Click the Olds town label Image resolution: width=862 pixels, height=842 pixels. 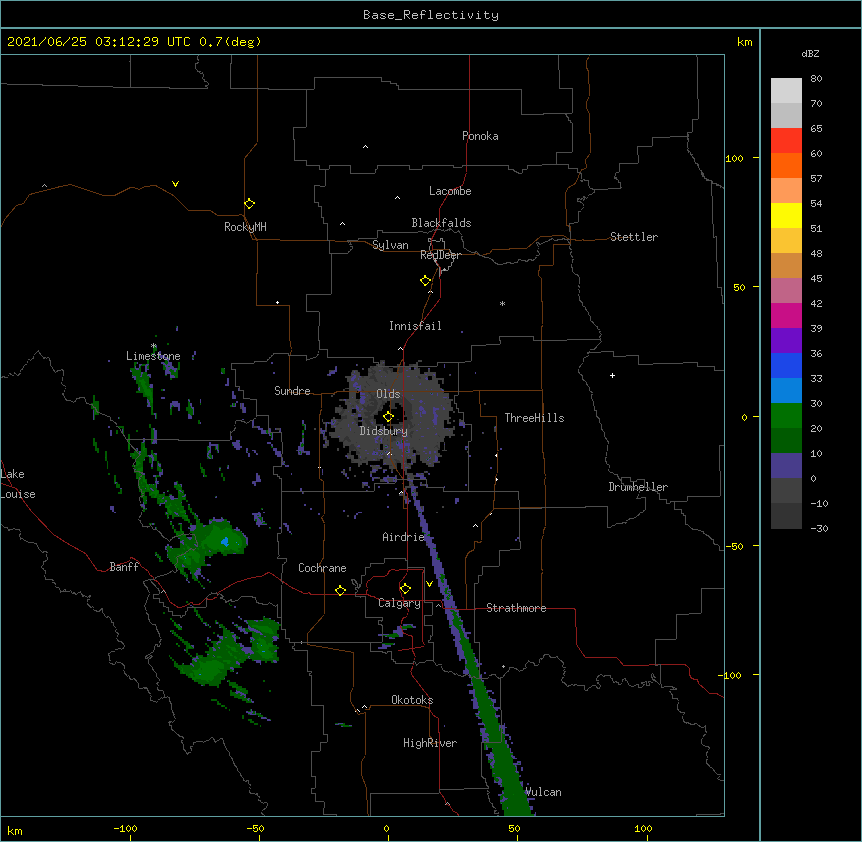coord(388,394)
